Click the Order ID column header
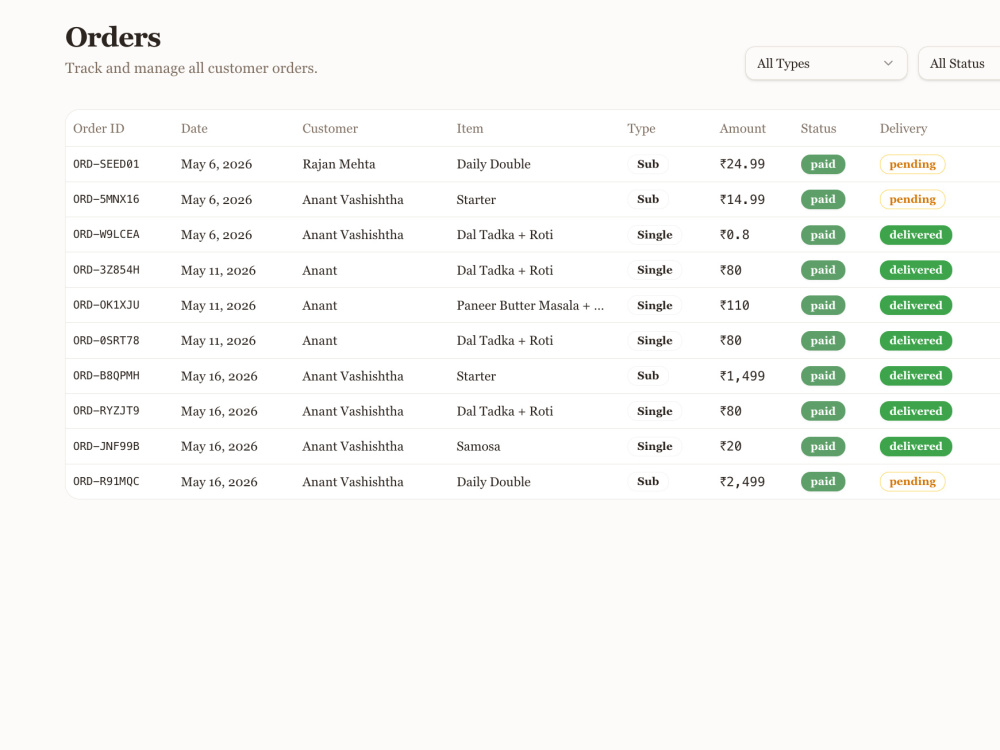Viewport: 1000px width, 750px height. point(99,128)
